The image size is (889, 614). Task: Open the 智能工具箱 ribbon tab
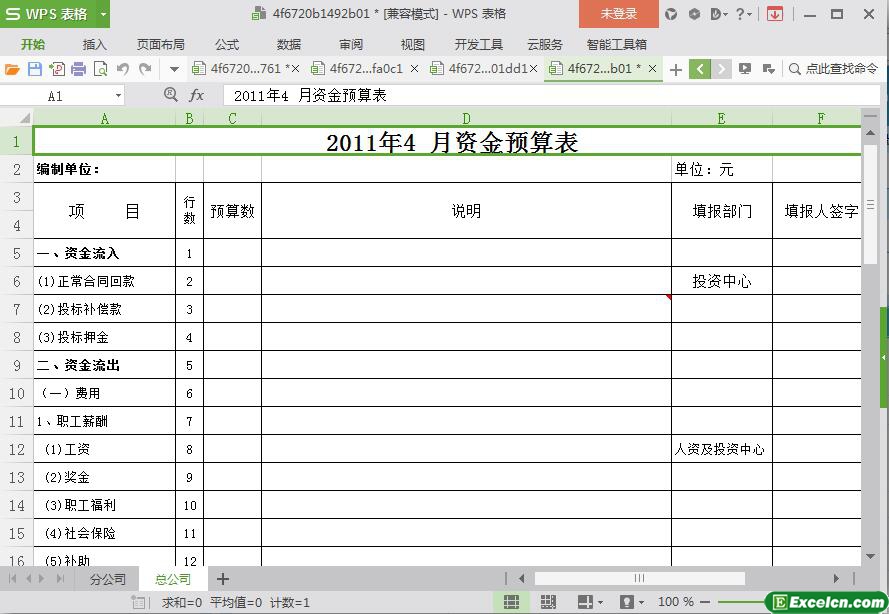pos(616,44)
